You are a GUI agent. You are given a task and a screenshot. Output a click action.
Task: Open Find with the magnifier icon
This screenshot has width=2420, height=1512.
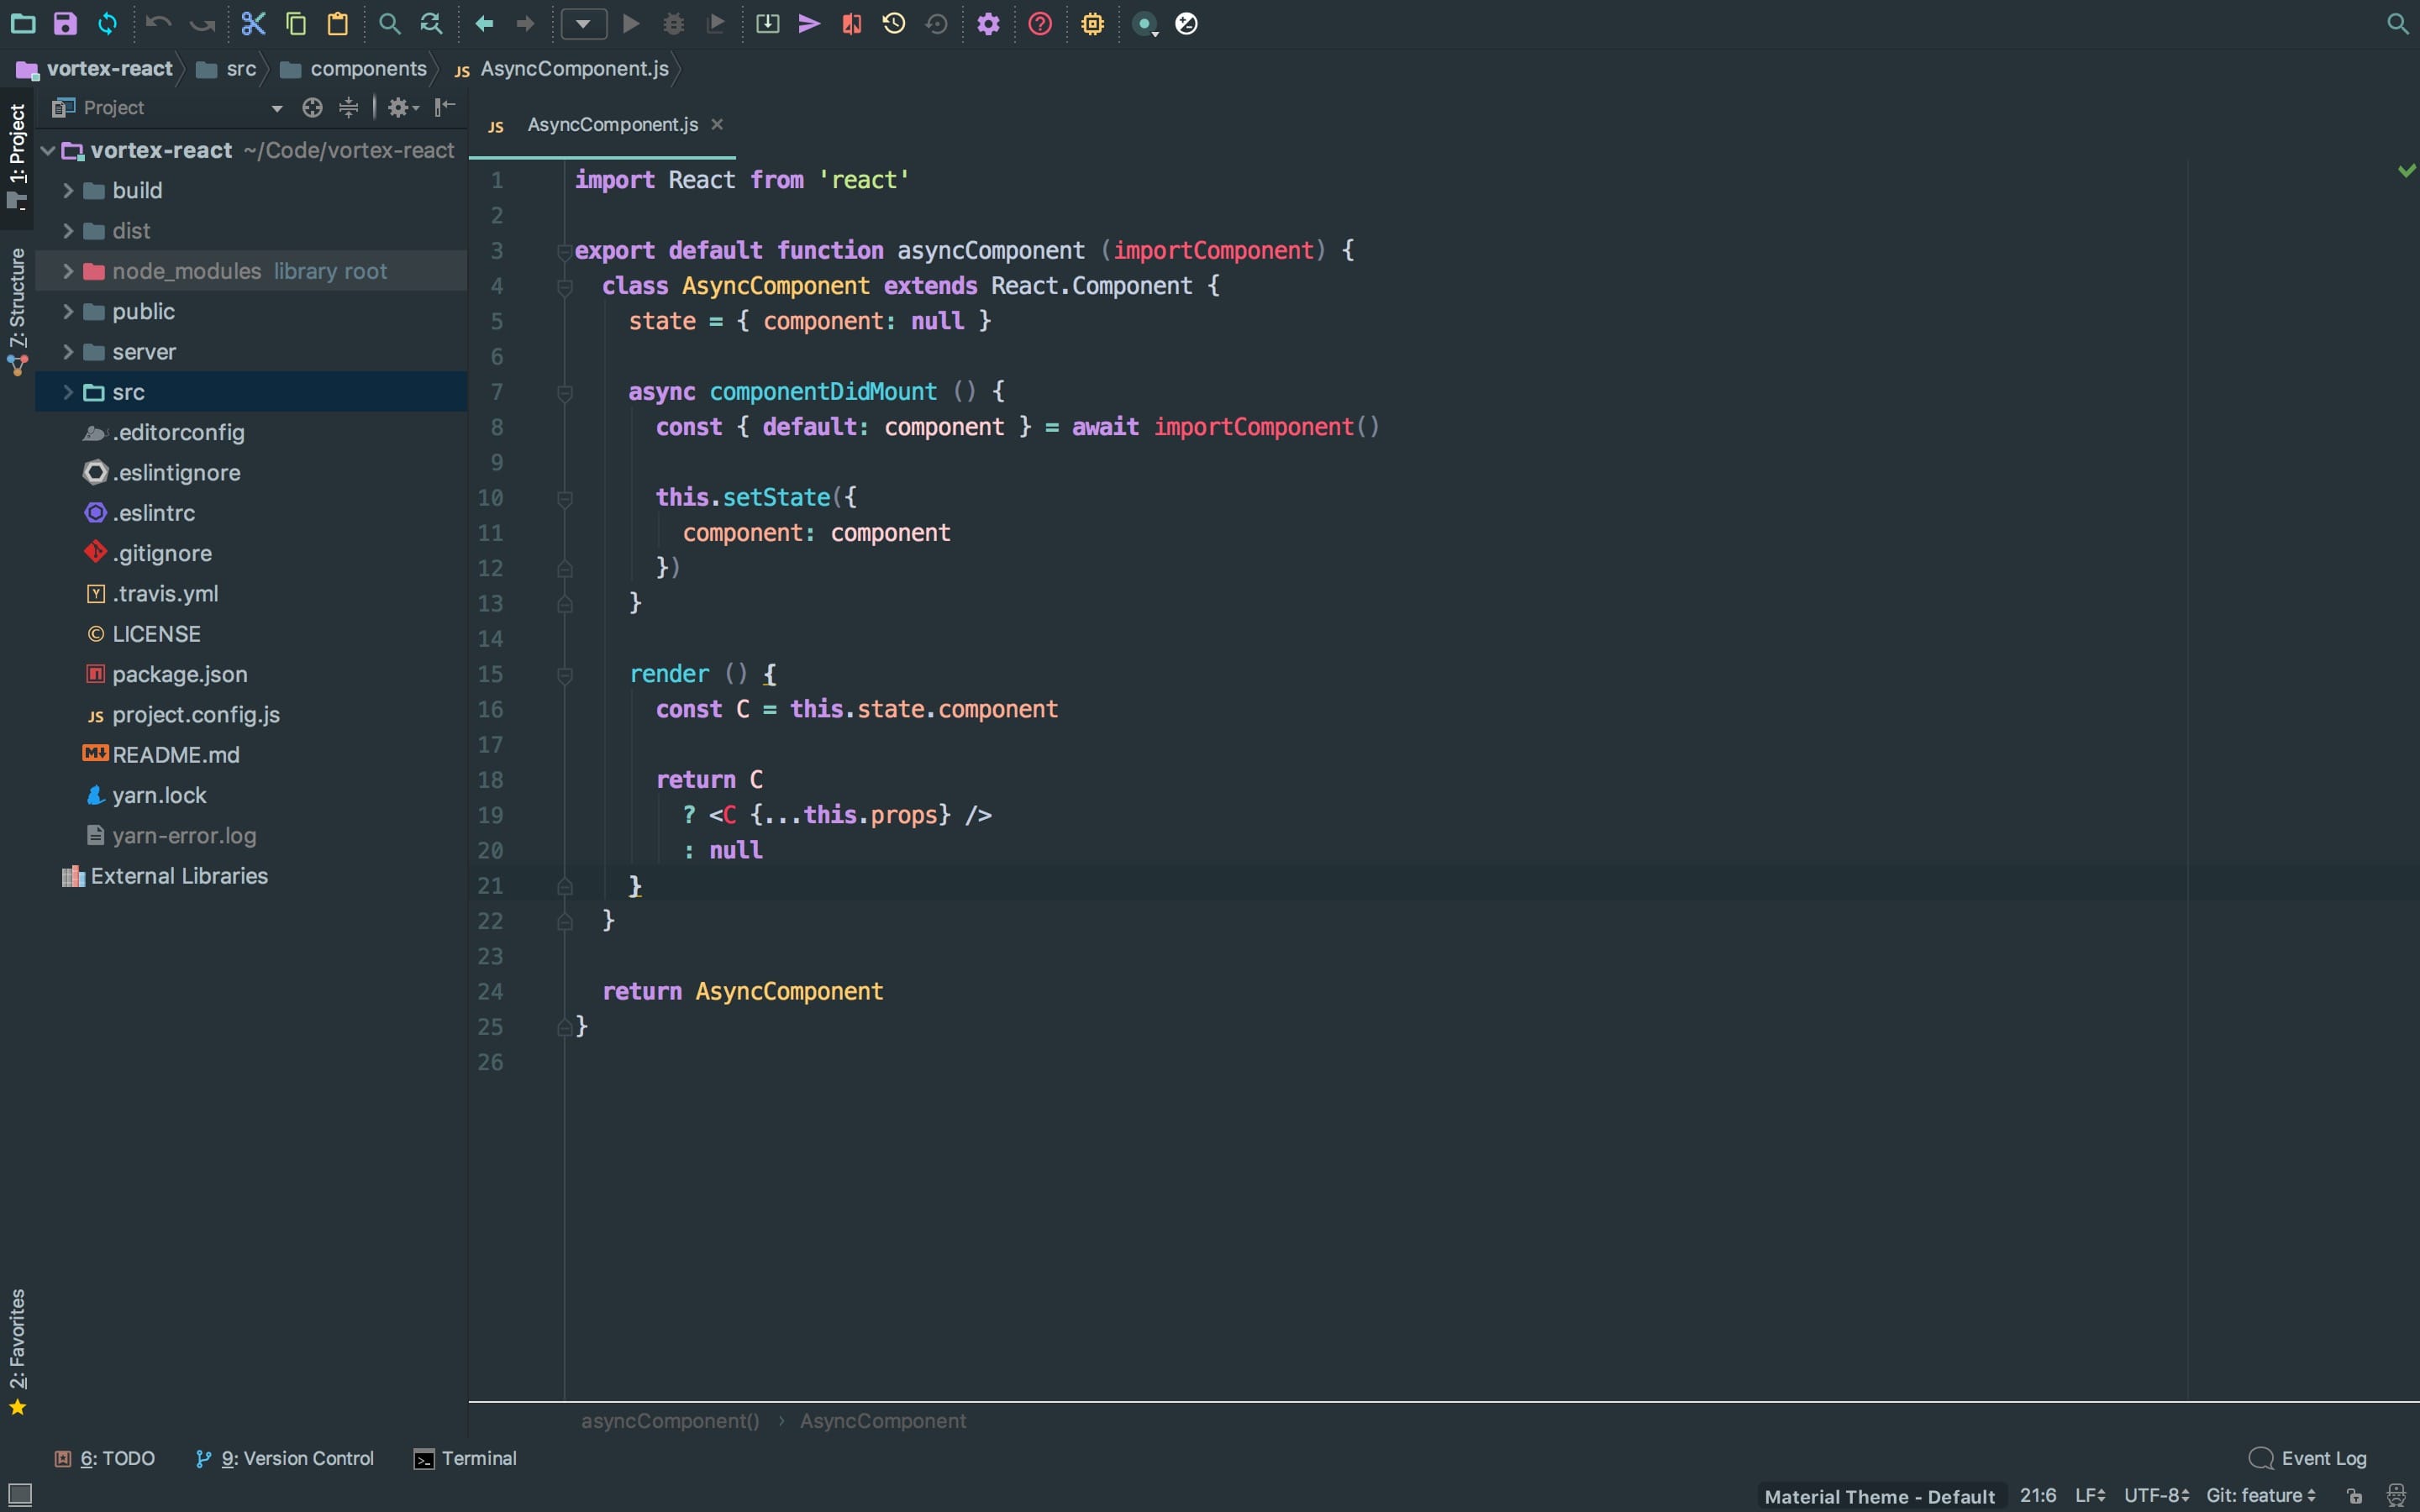click(389, 24)
